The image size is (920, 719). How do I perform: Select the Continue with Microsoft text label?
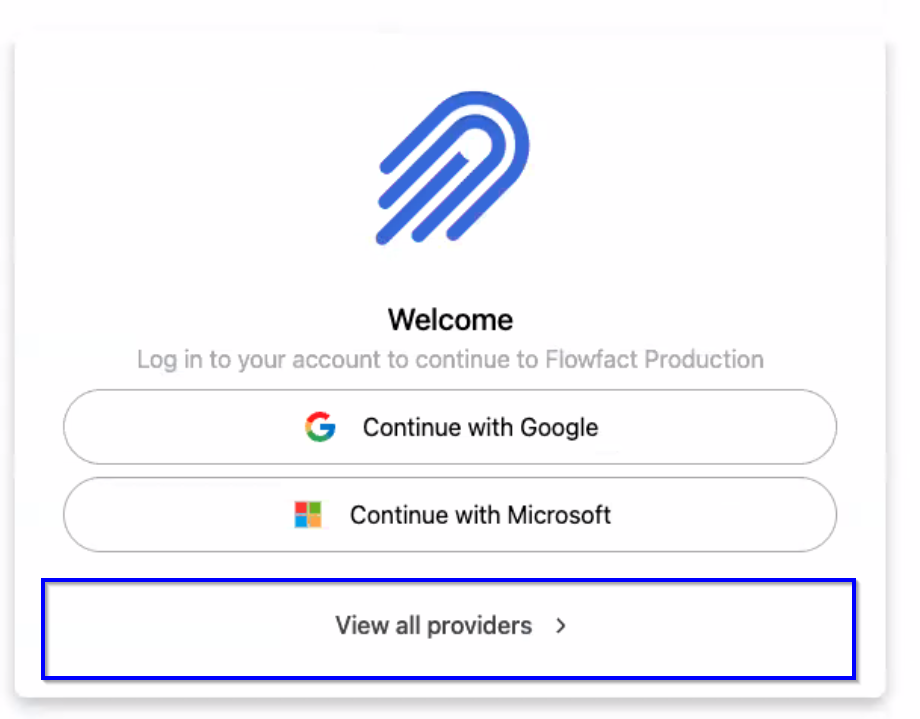coord(481,515)
